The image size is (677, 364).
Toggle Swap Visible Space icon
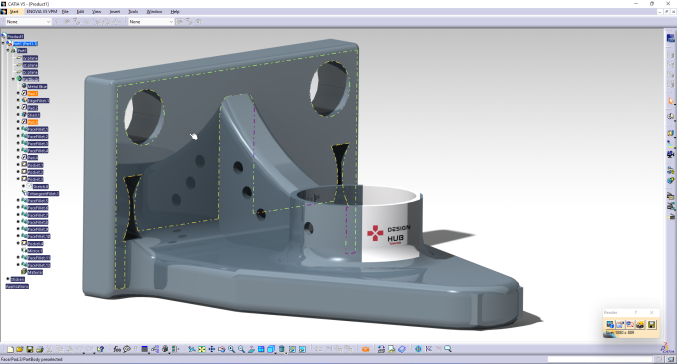[302, 349]
